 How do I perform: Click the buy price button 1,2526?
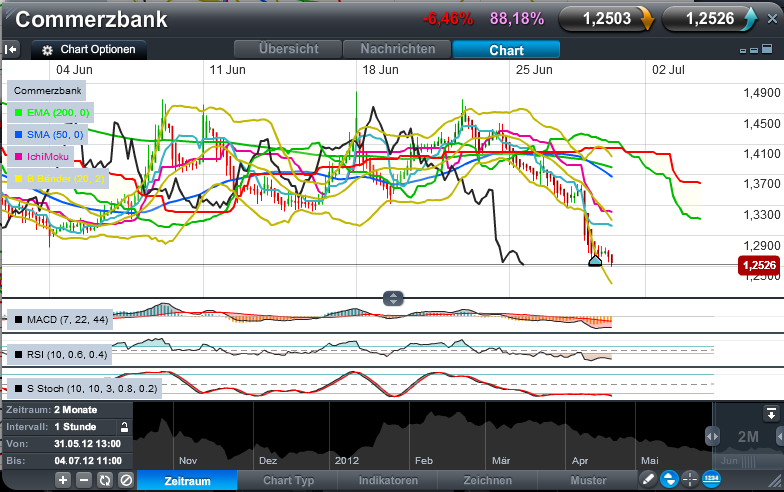[710, 19]
